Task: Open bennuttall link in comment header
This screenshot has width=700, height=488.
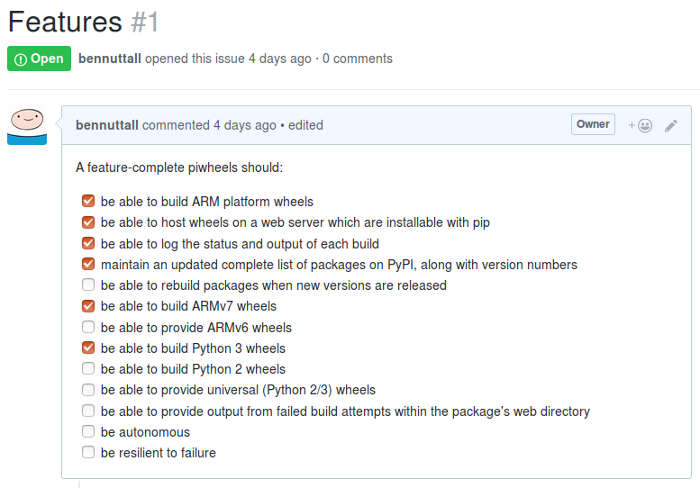Action: pos(107,126)
